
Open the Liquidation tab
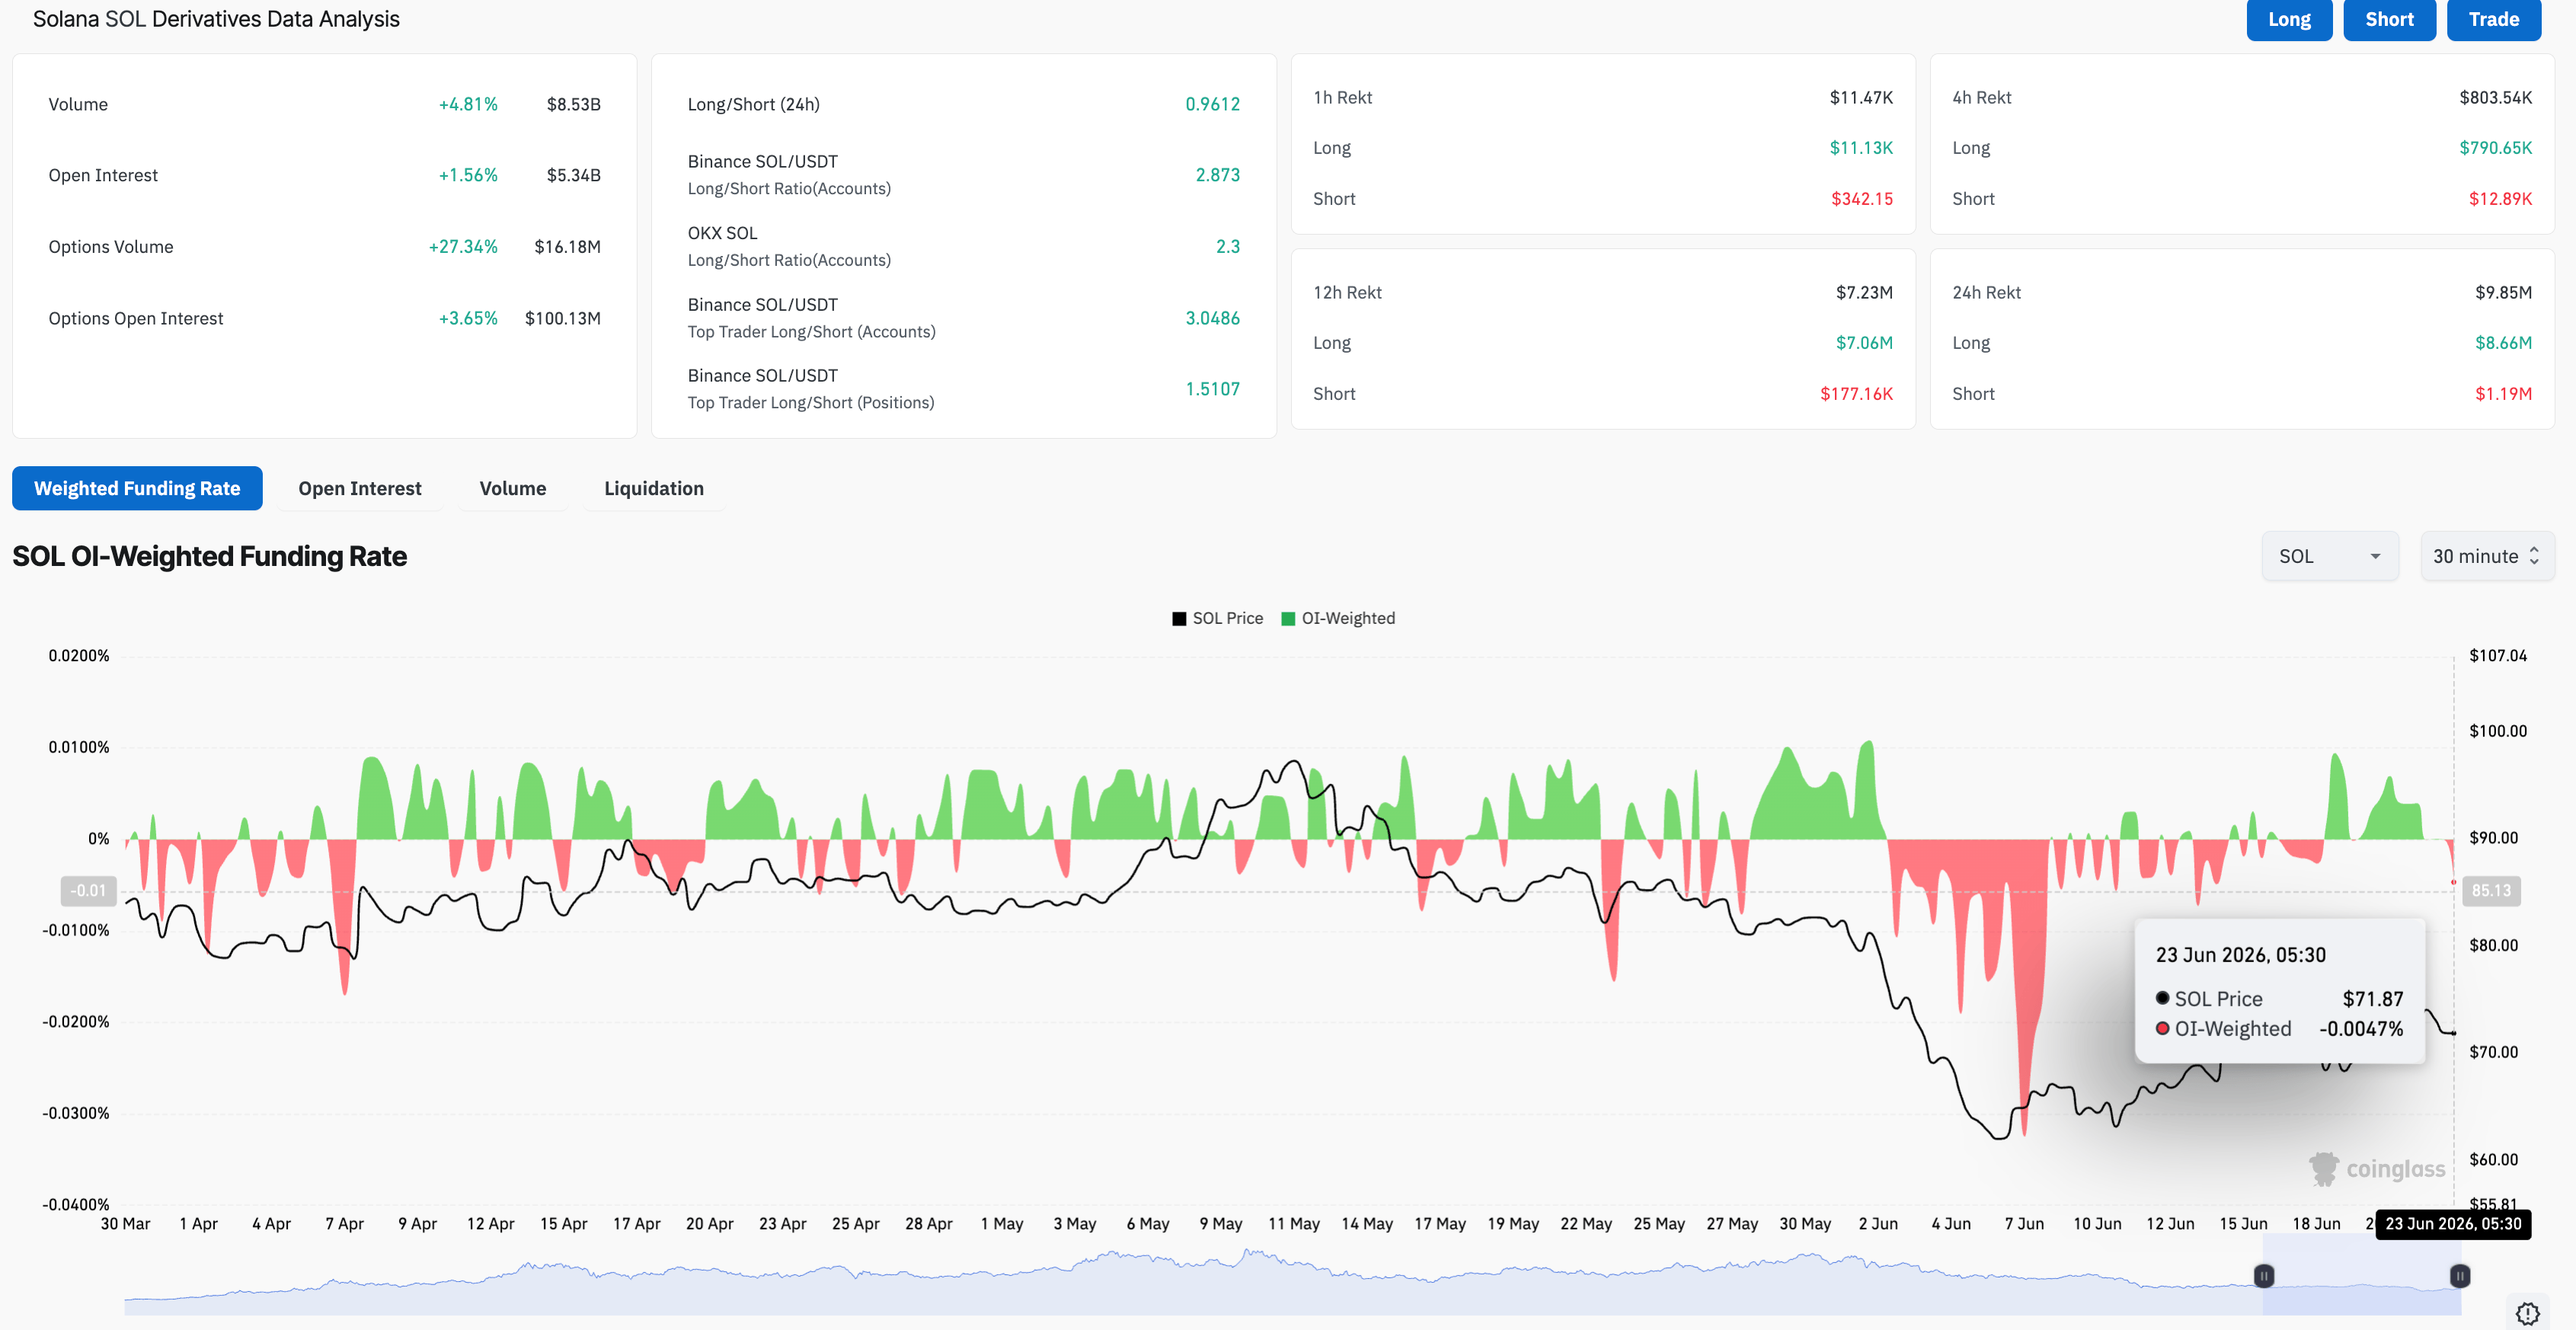pyautogui.click(x=654, y=488)
